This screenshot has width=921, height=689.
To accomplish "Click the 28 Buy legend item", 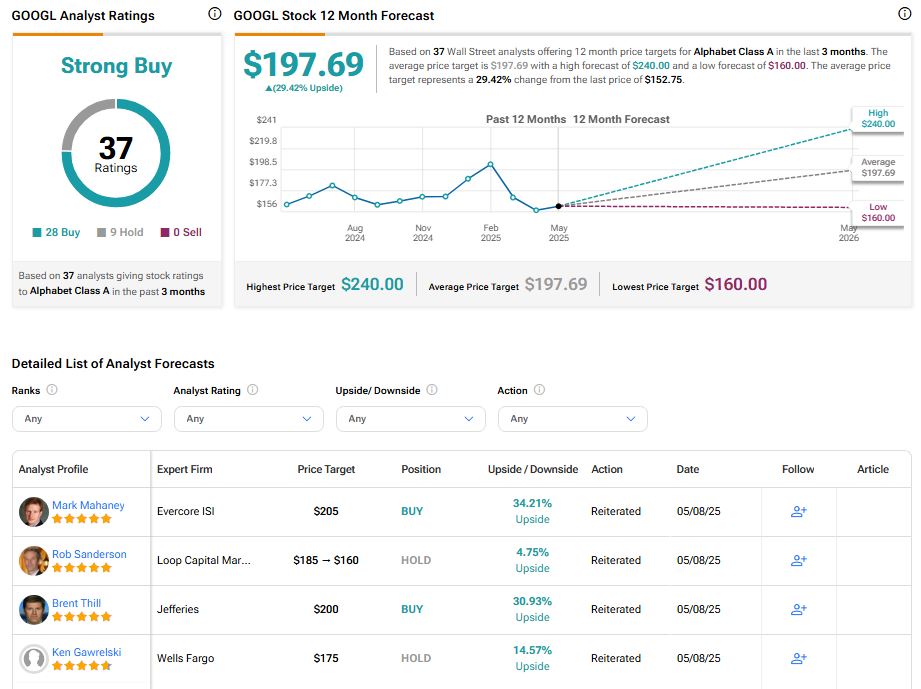I will [x=56, y=232].
